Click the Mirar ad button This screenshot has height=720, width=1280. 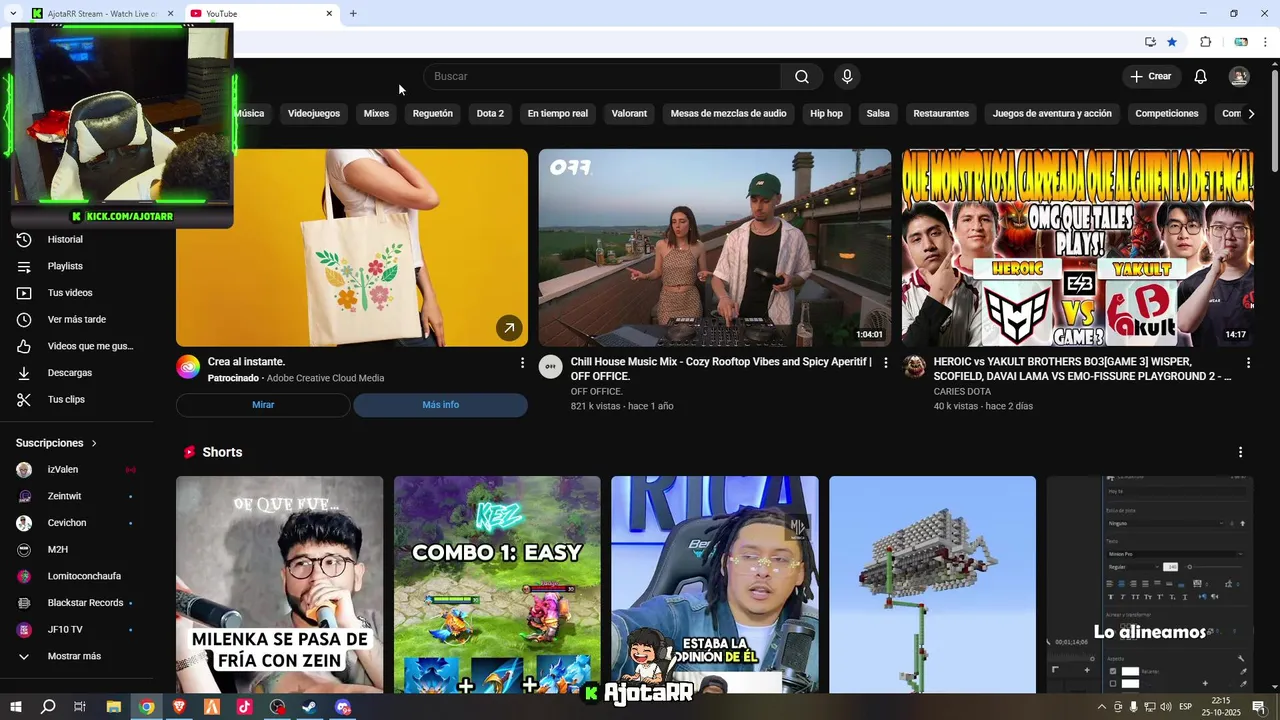pos(263,405)
